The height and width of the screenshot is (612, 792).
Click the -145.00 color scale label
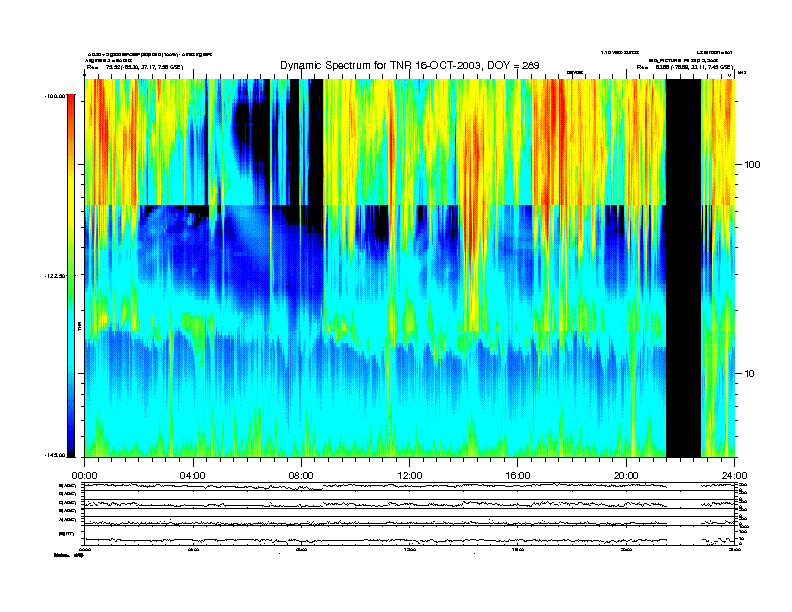(55, 455)
